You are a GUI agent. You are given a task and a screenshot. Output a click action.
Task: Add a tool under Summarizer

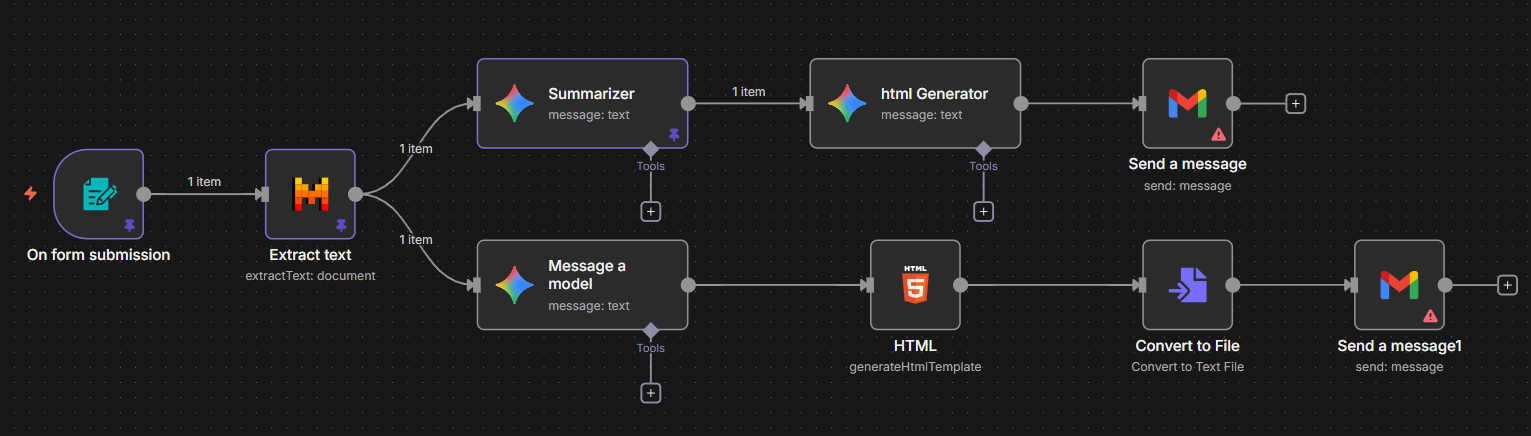[650, 211]
